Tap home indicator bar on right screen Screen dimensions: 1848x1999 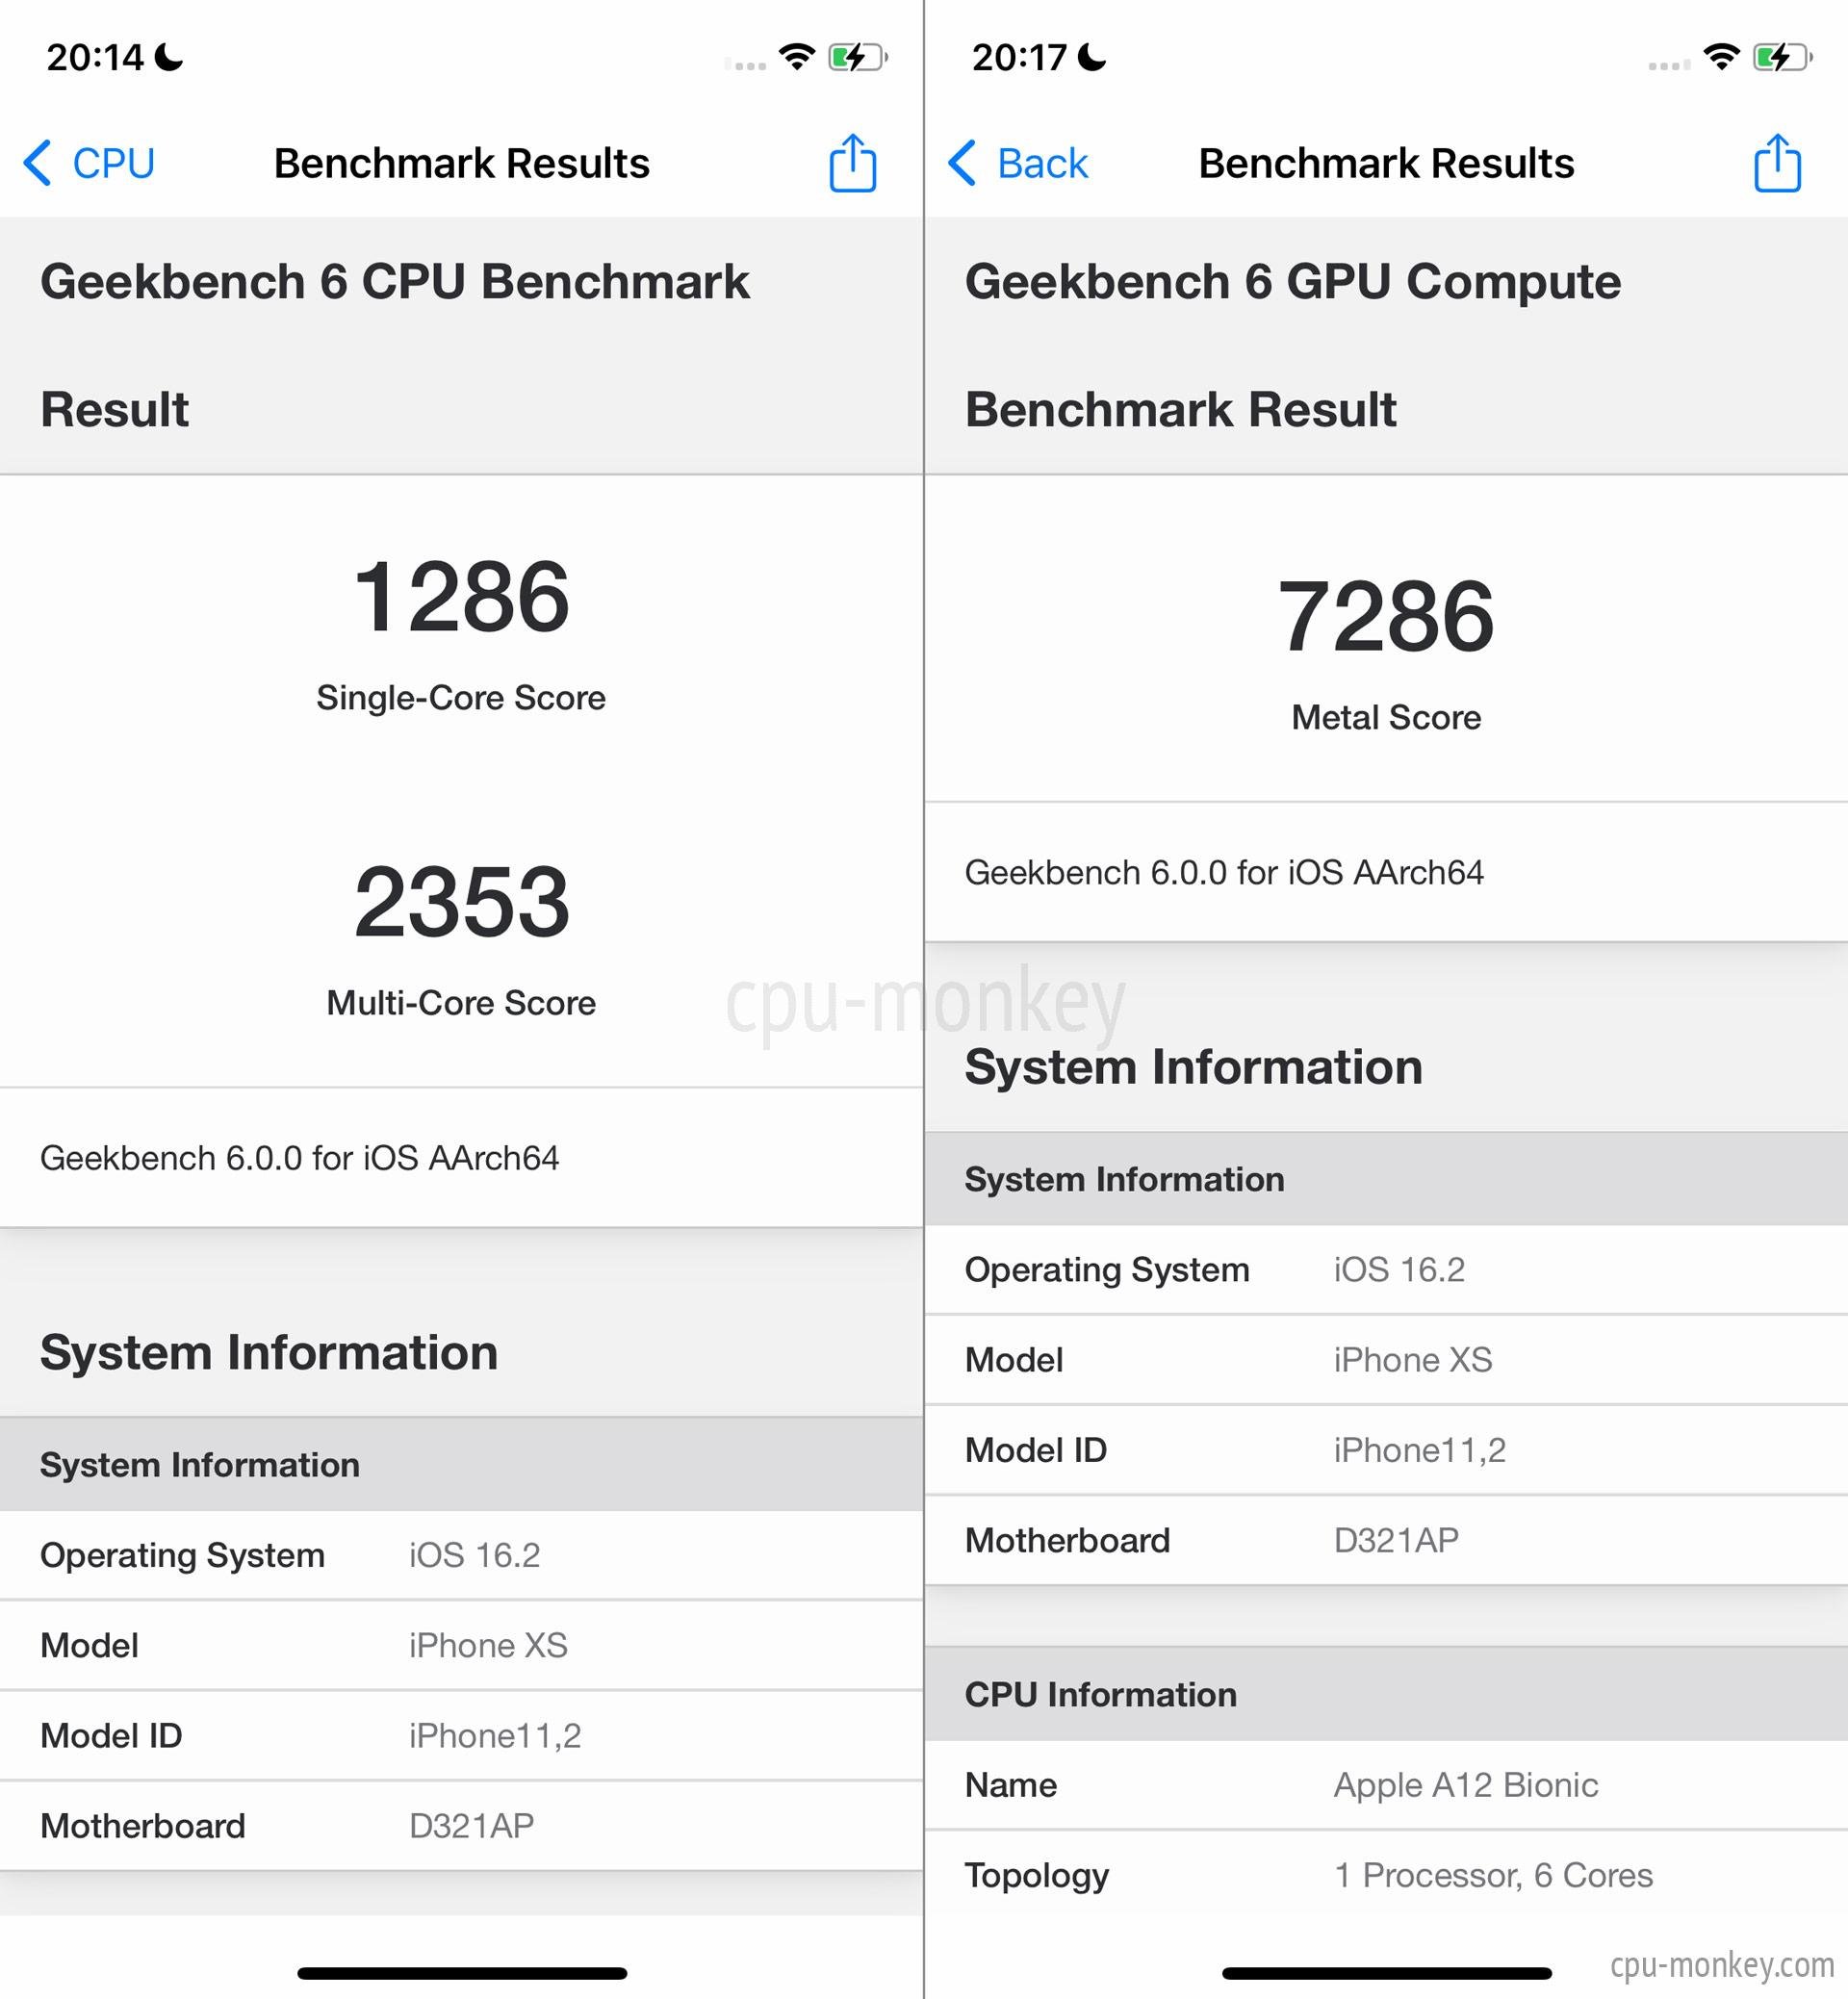coord(1386,1973)
